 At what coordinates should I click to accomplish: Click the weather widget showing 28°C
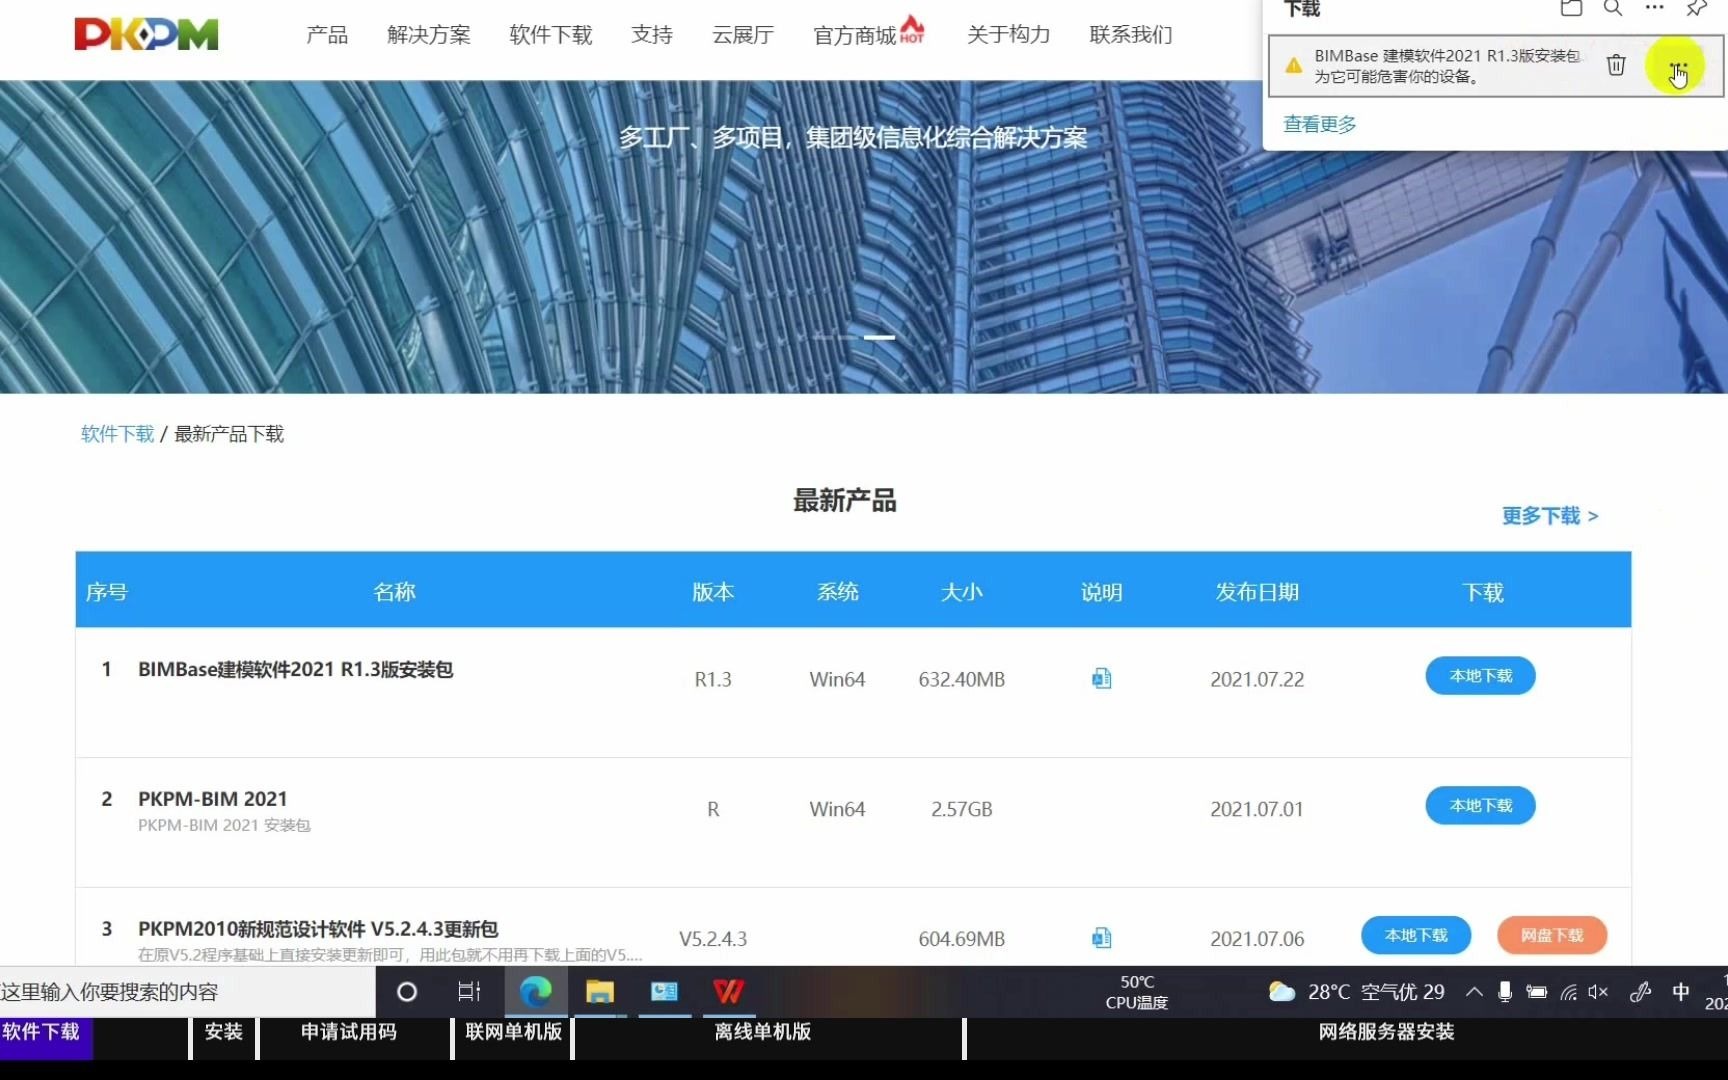tap(1356, 992)
